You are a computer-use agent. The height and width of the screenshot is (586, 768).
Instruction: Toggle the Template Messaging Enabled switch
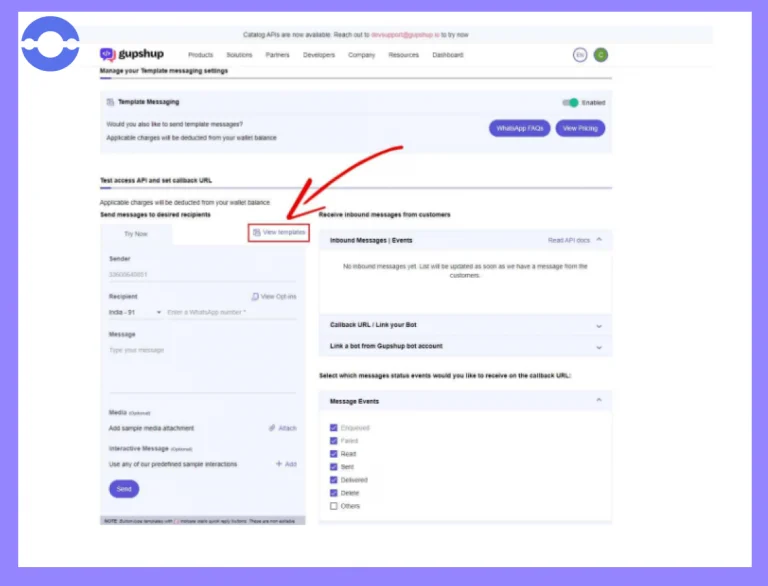(x=571, y=102)
